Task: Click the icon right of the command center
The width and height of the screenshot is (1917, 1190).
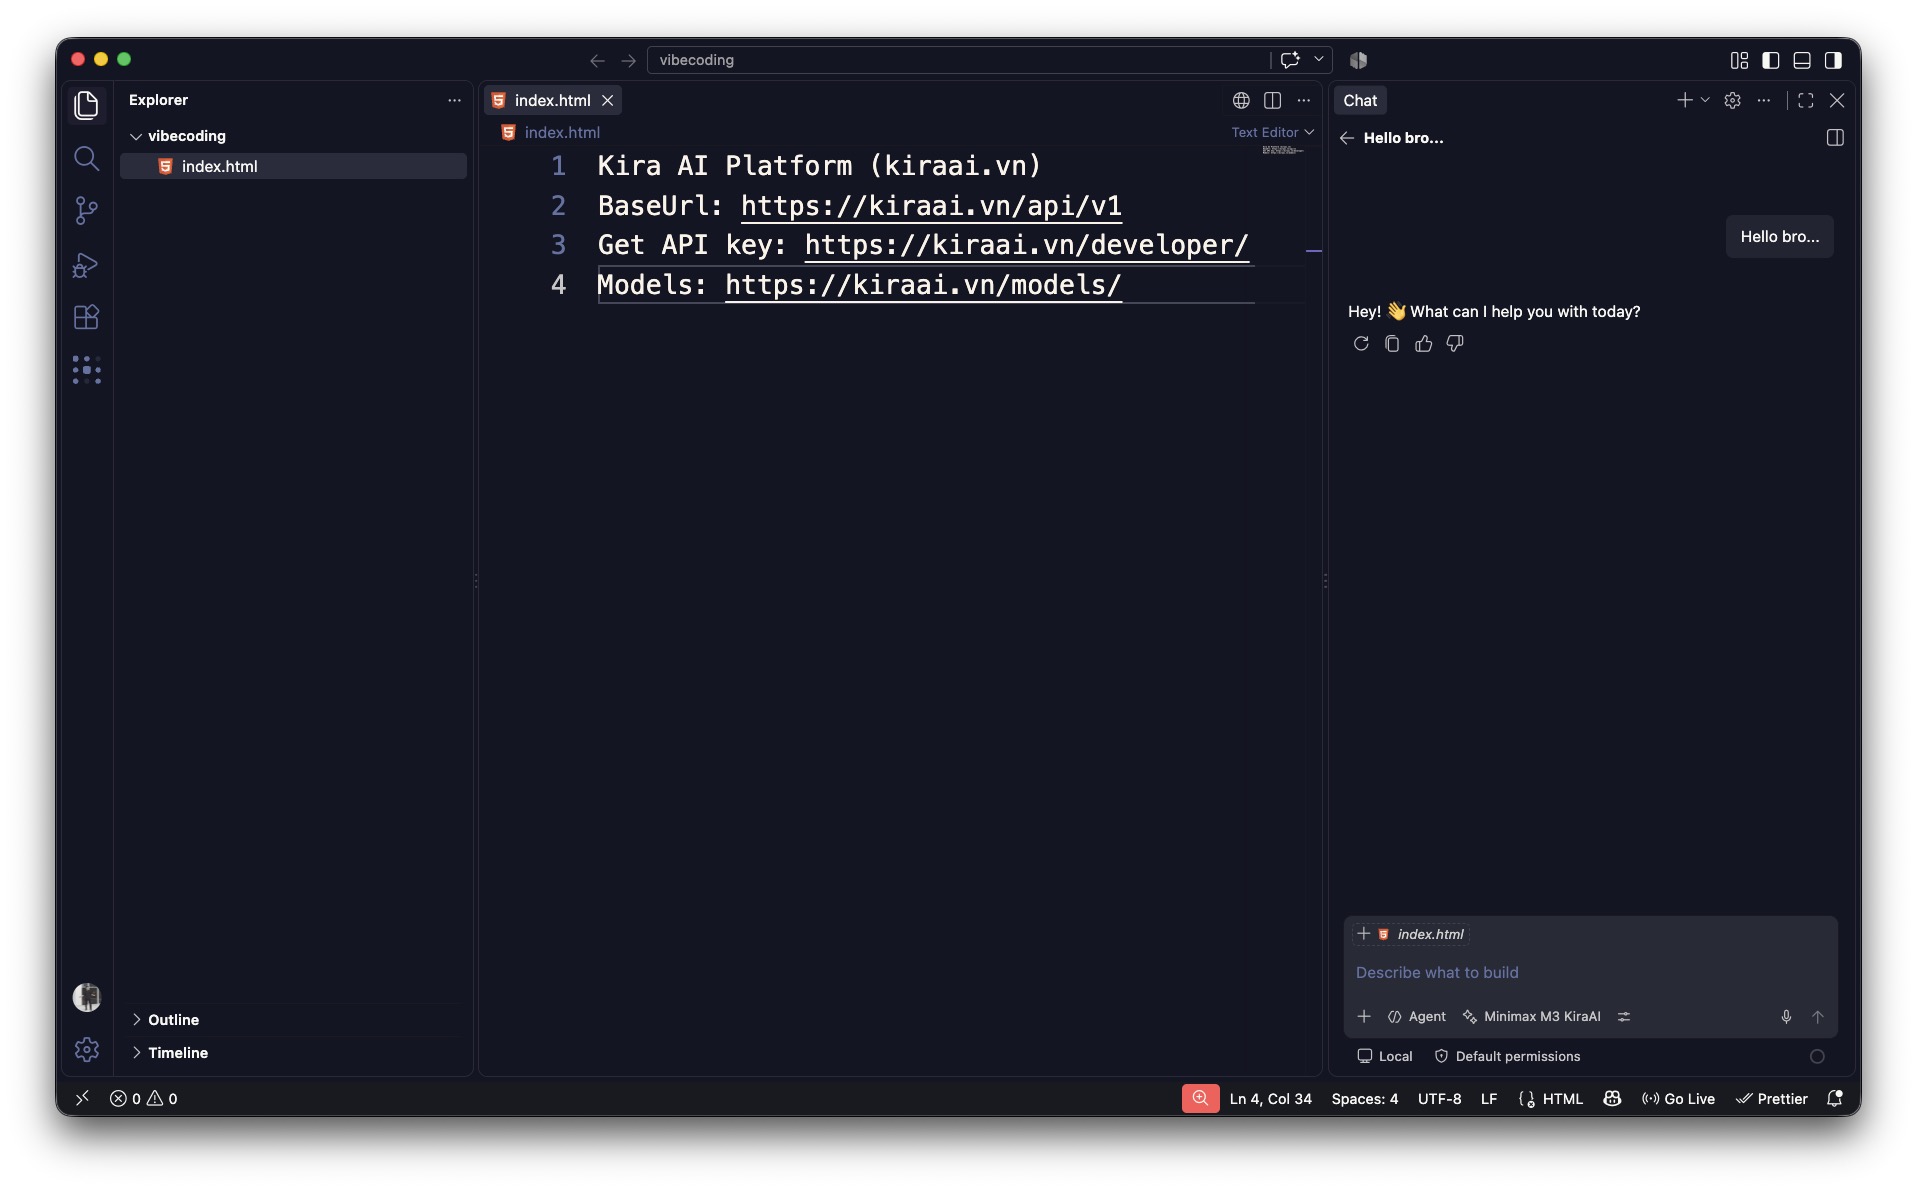Action: click(x=1358, y=60)
